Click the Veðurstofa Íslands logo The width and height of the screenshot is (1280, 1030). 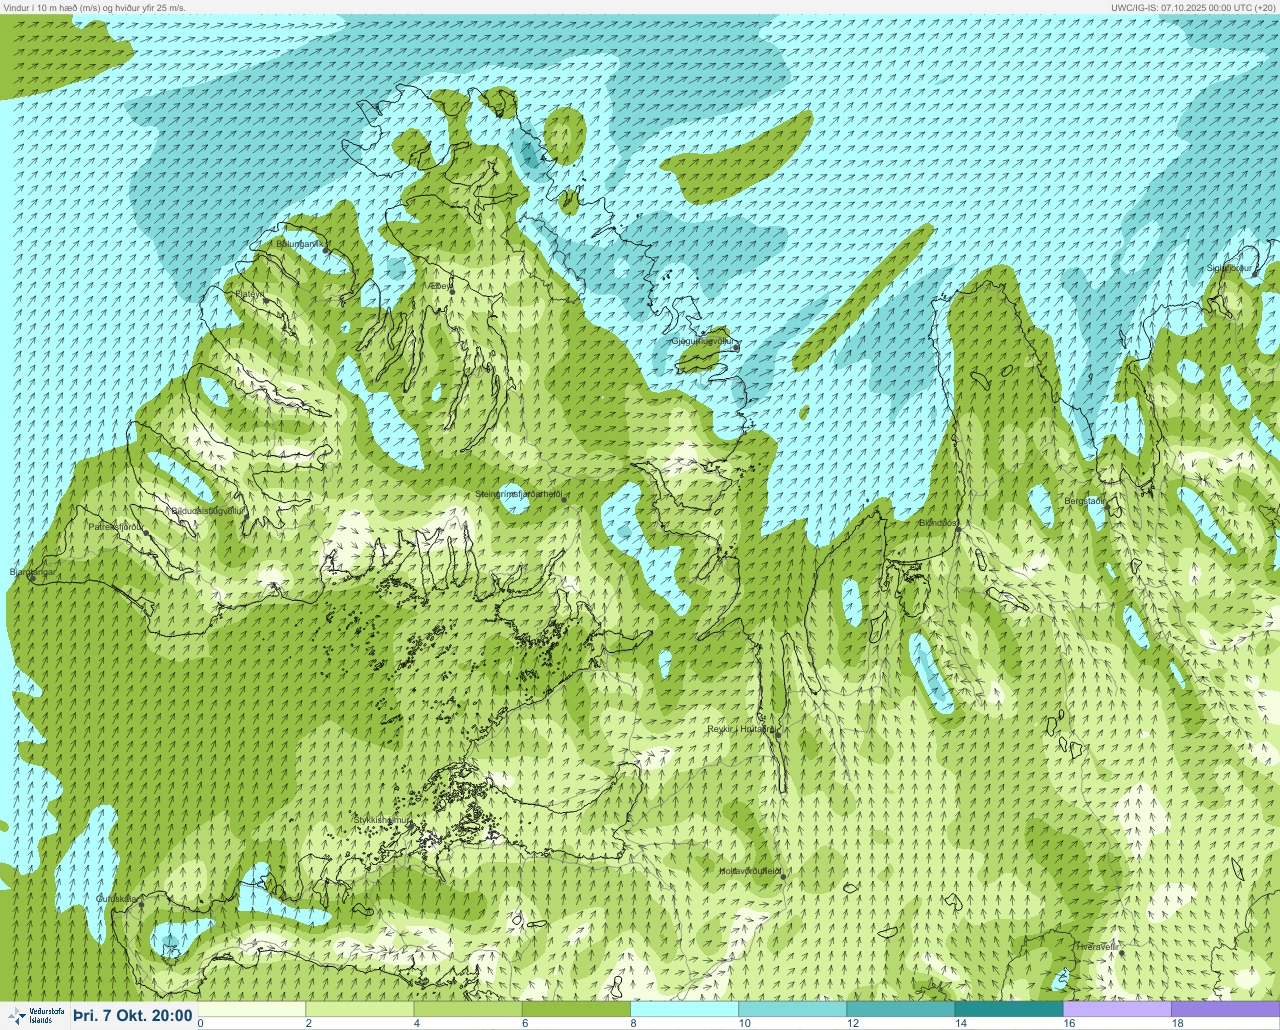point(35,1016)
